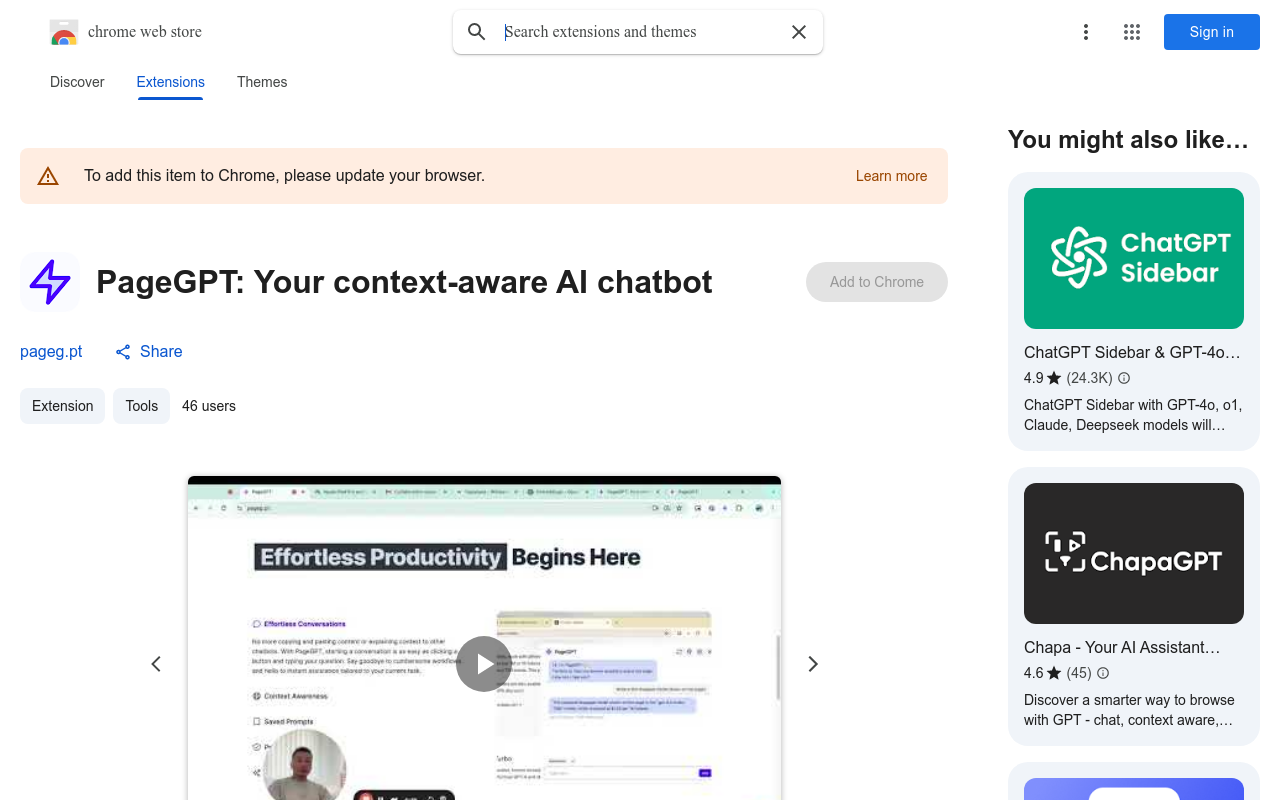Click the ChatGPT Sidebar 4.9 star rating
The height and width of the screenshot is (800, 1280).
[1043, 378]
